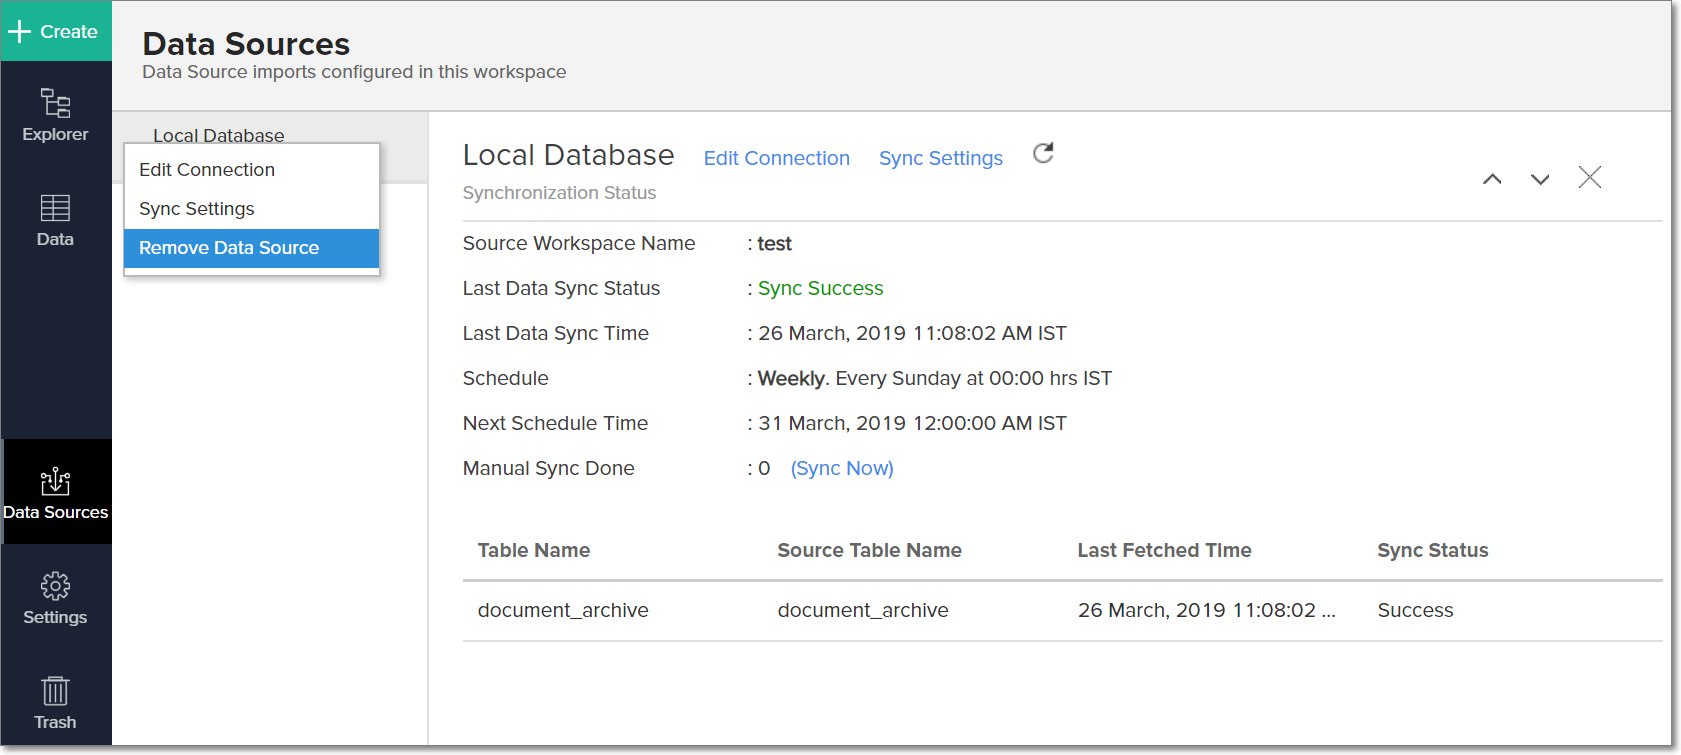This screenshot has height=755, width=1681.
Task: Select Remove Data Source menu item
Action: (x=229, y=248)
